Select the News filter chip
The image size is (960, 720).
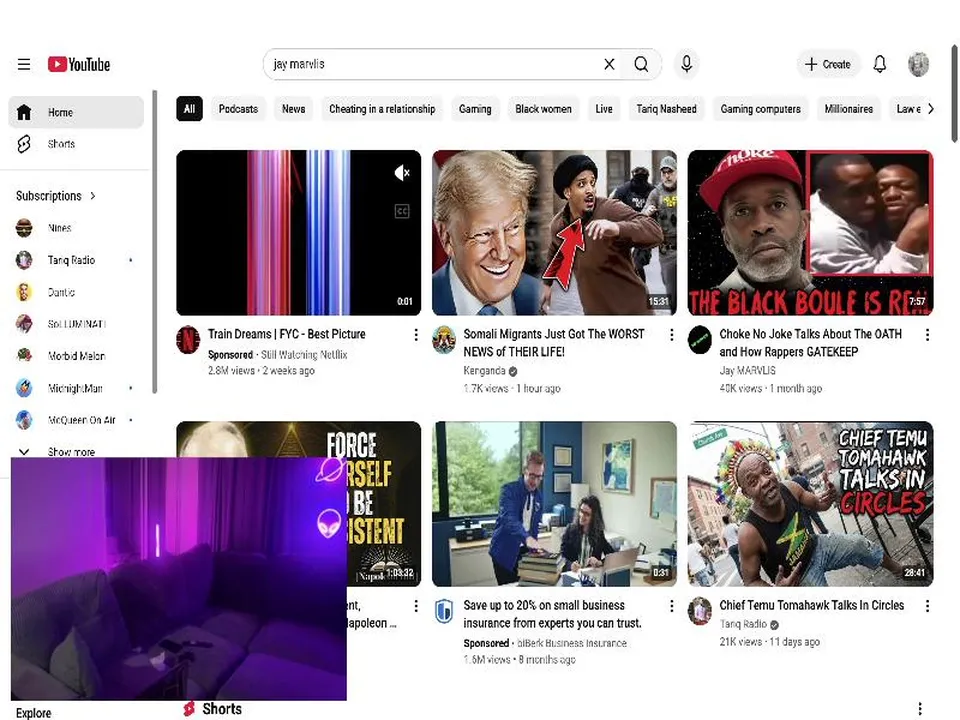pos(293,109)
